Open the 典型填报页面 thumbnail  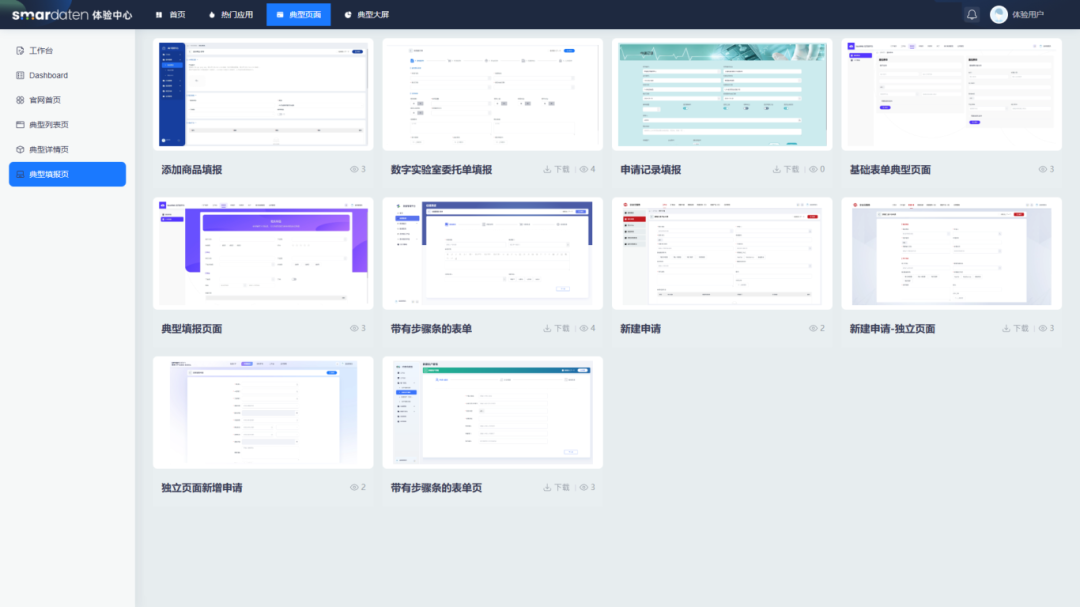[263, 254]
